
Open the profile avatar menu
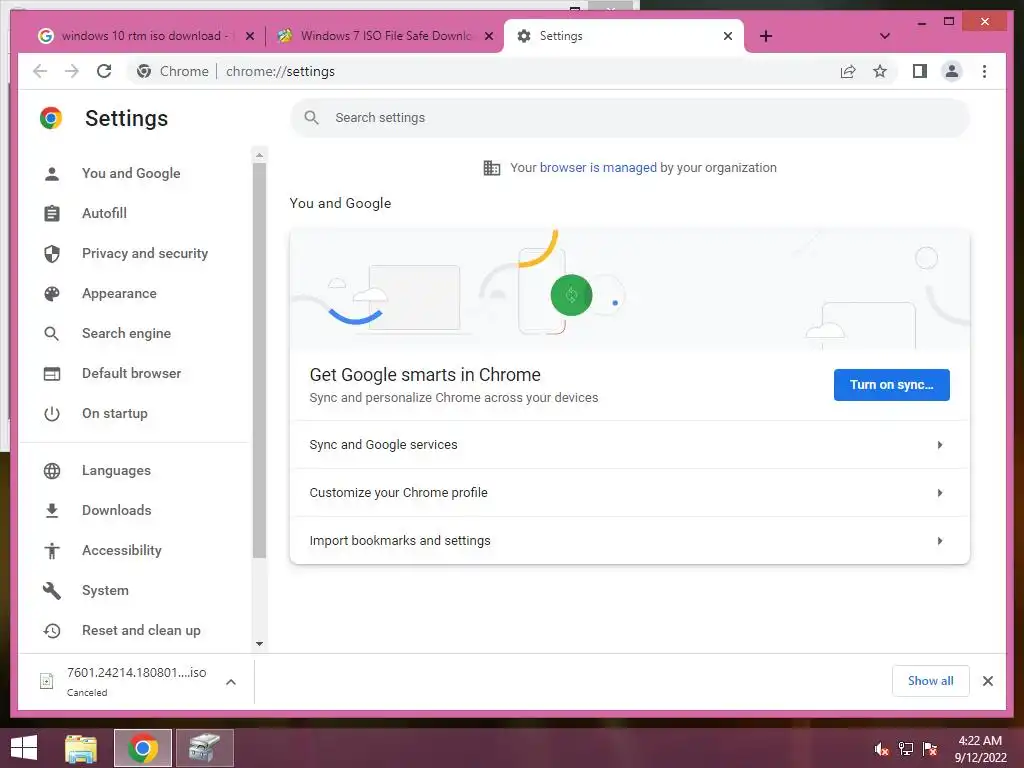952,71
